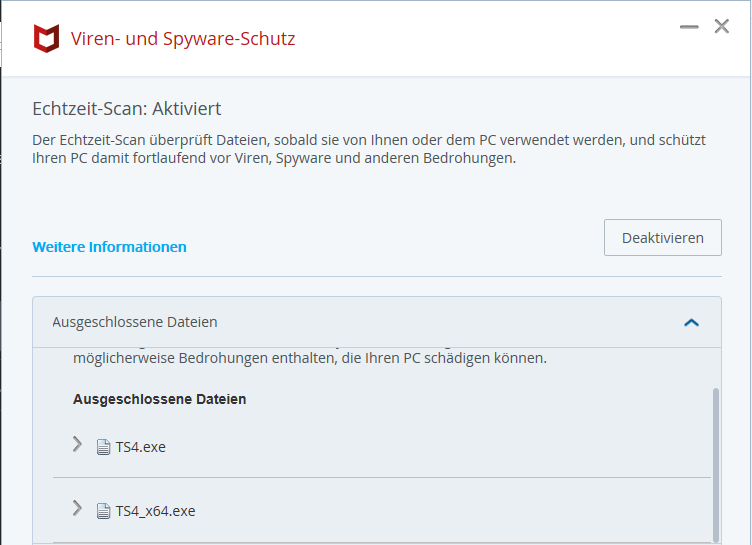This screenshot has height=545, width=752.
Task: Select the TS4.exe file name
Action: click(x=141, y=447)
